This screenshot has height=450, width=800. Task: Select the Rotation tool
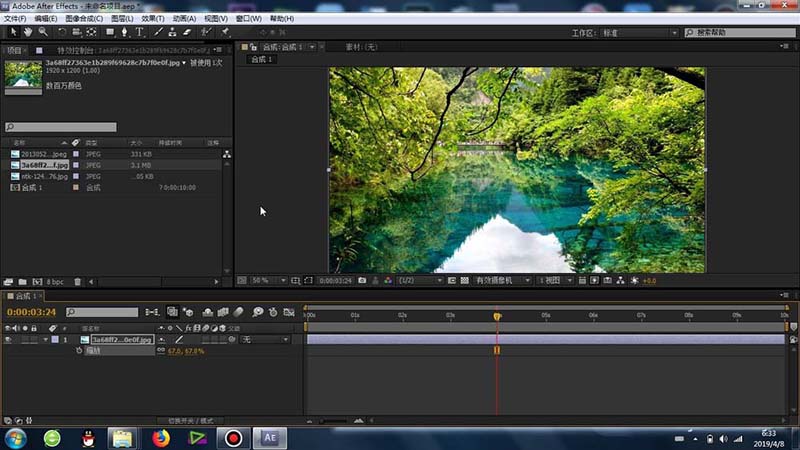point(62,32)
